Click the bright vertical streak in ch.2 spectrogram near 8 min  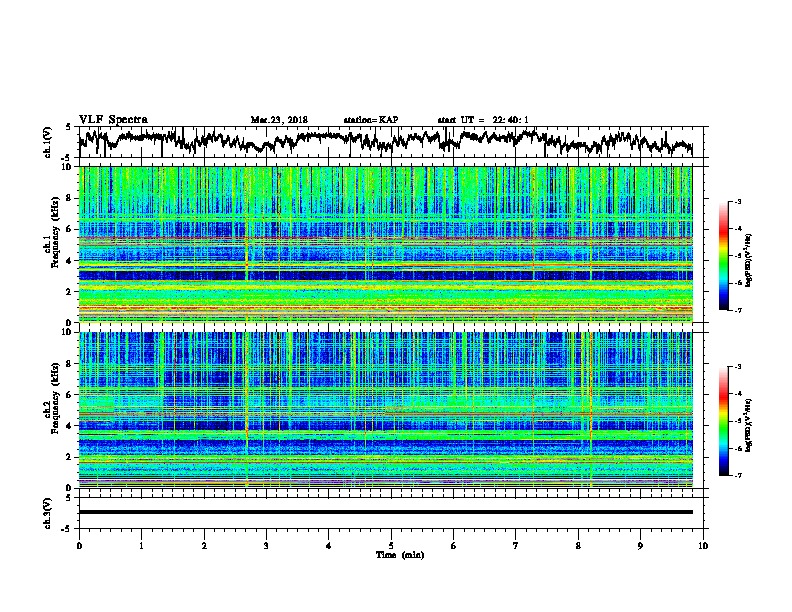(590, 410)
